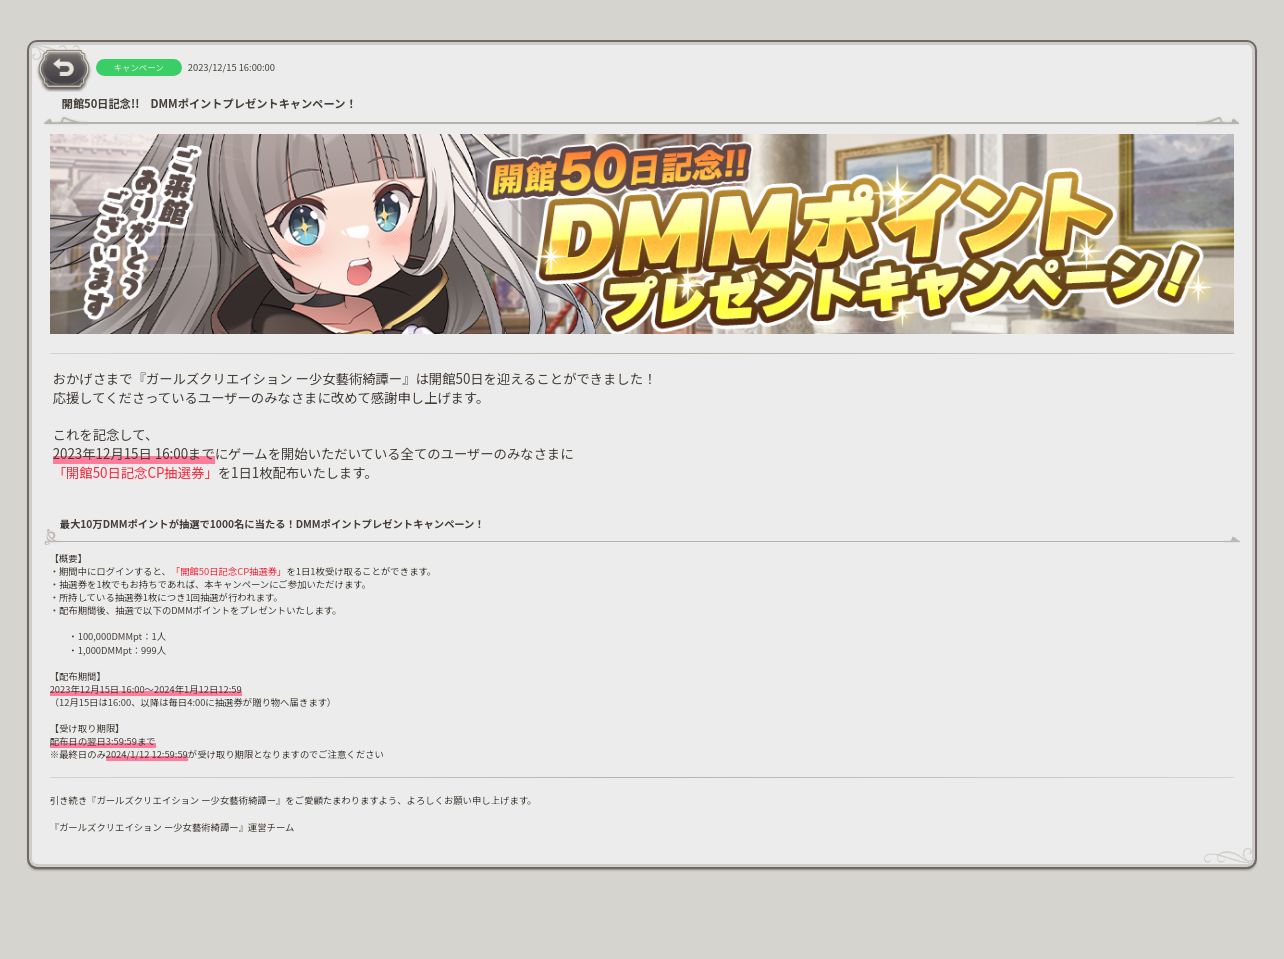Click the line 抽選券を1枚でもお持ちであれば
The height and width of the screenshot is (959, 1284).
click(x=209, y=585)
